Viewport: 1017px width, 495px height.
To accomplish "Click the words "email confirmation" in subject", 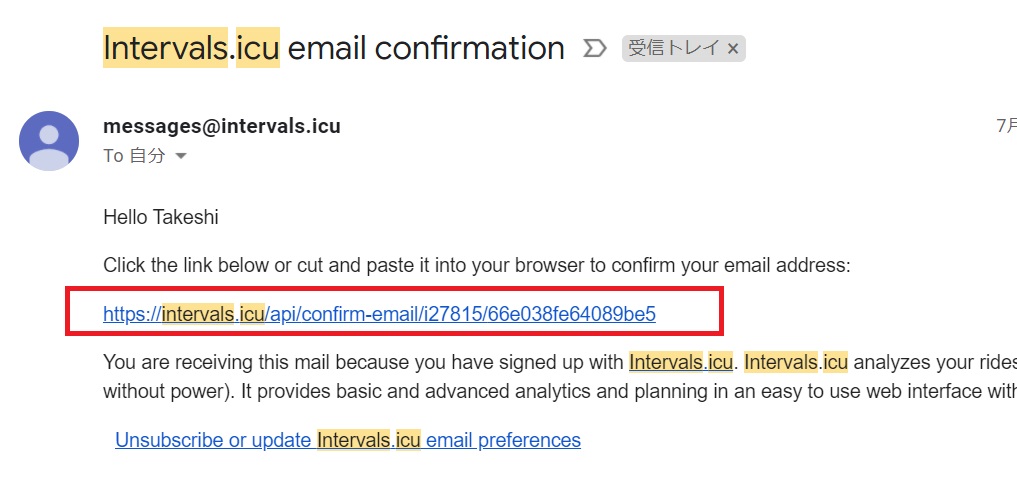I will [x=426, y=48].
